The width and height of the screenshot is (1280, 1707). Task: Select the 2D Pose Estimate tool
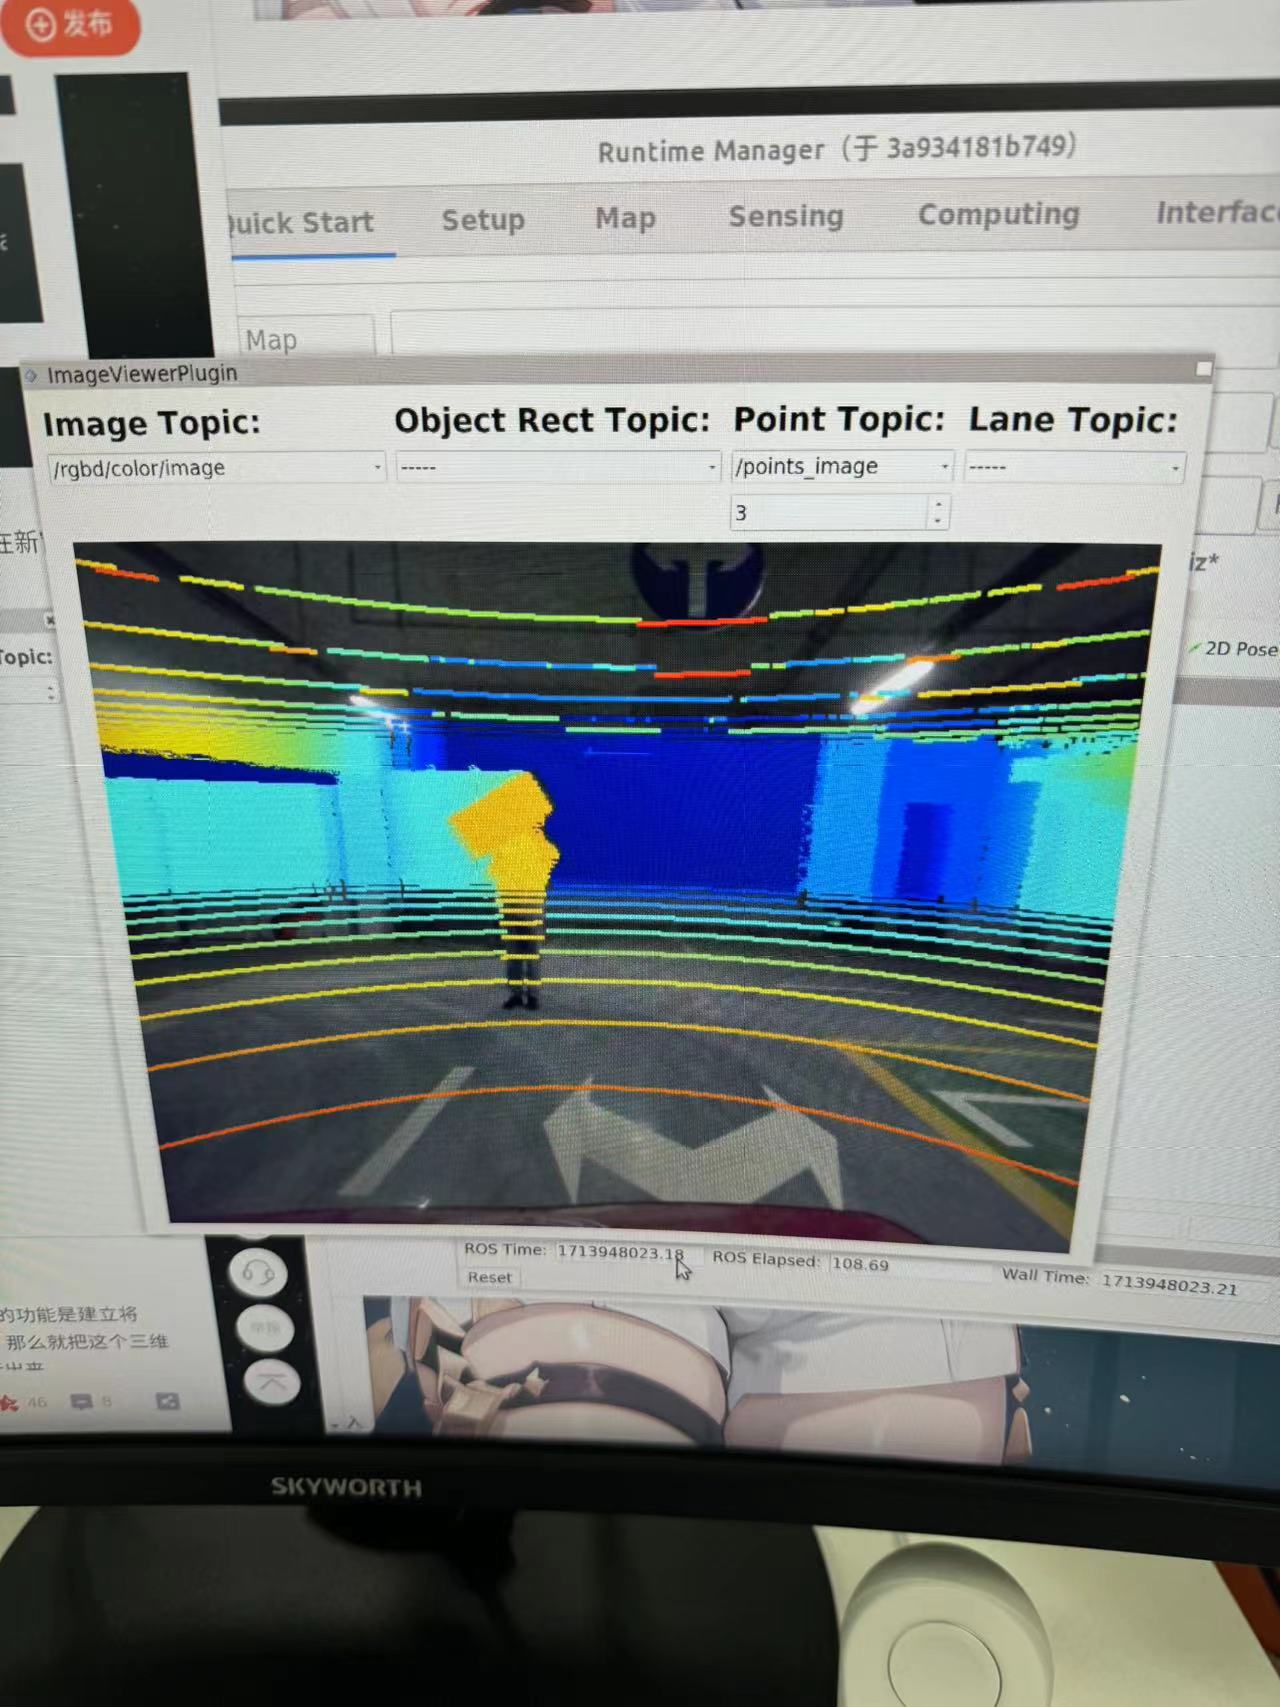click(x=1234, y=648)
